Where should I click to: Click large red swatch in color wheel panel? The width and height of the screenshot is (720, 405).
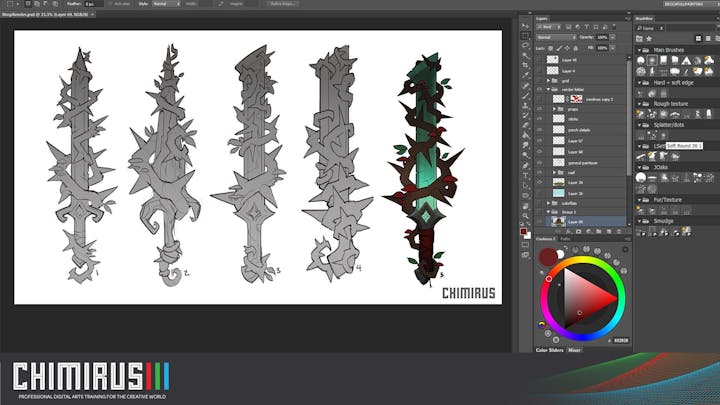(548, 257)
